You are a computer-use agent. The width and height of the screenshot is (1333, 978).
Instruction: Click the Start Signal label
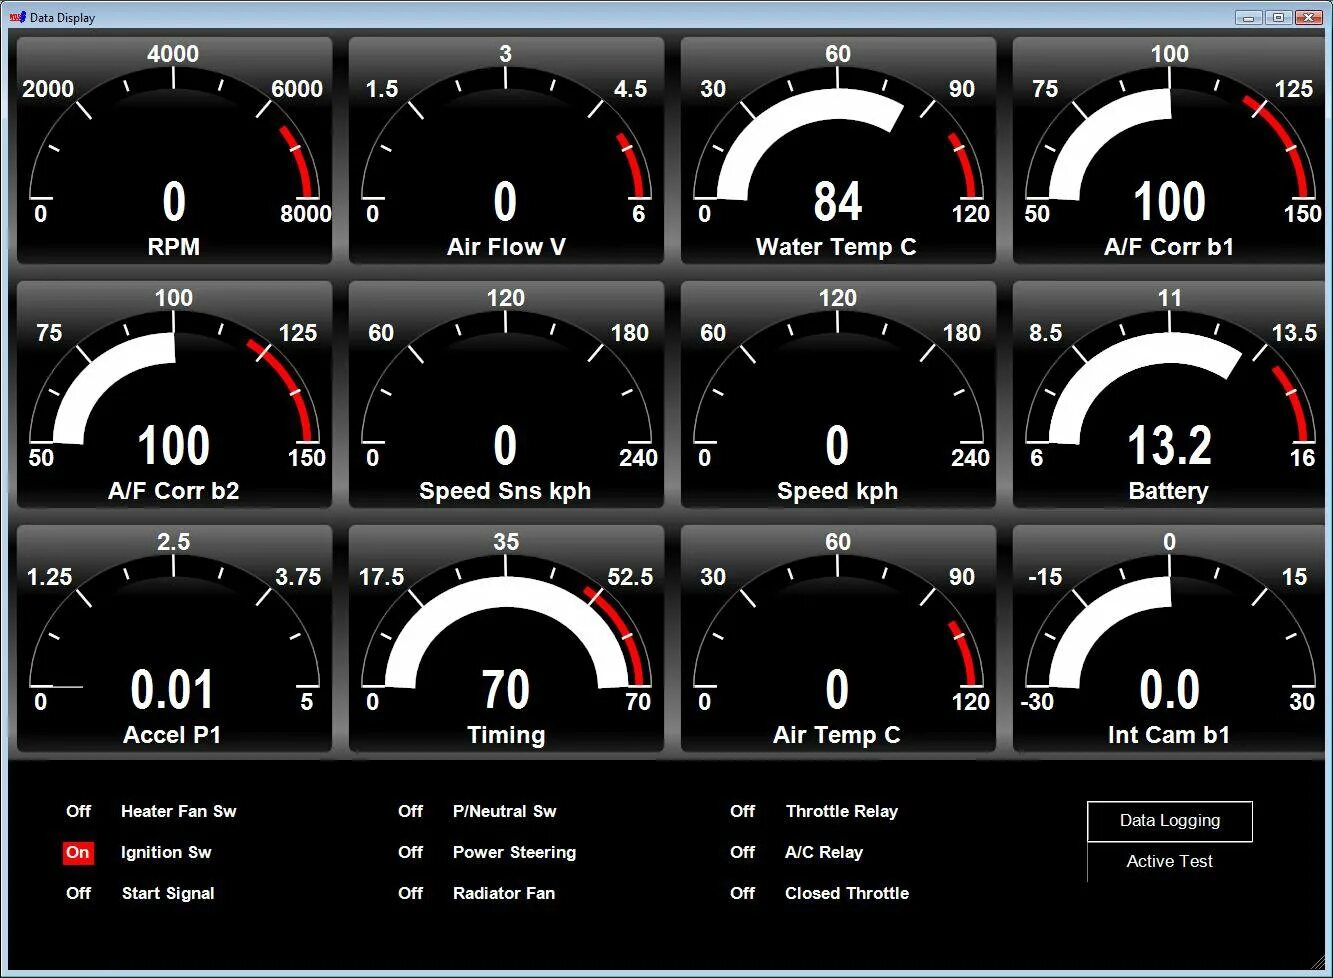point(168,893)
